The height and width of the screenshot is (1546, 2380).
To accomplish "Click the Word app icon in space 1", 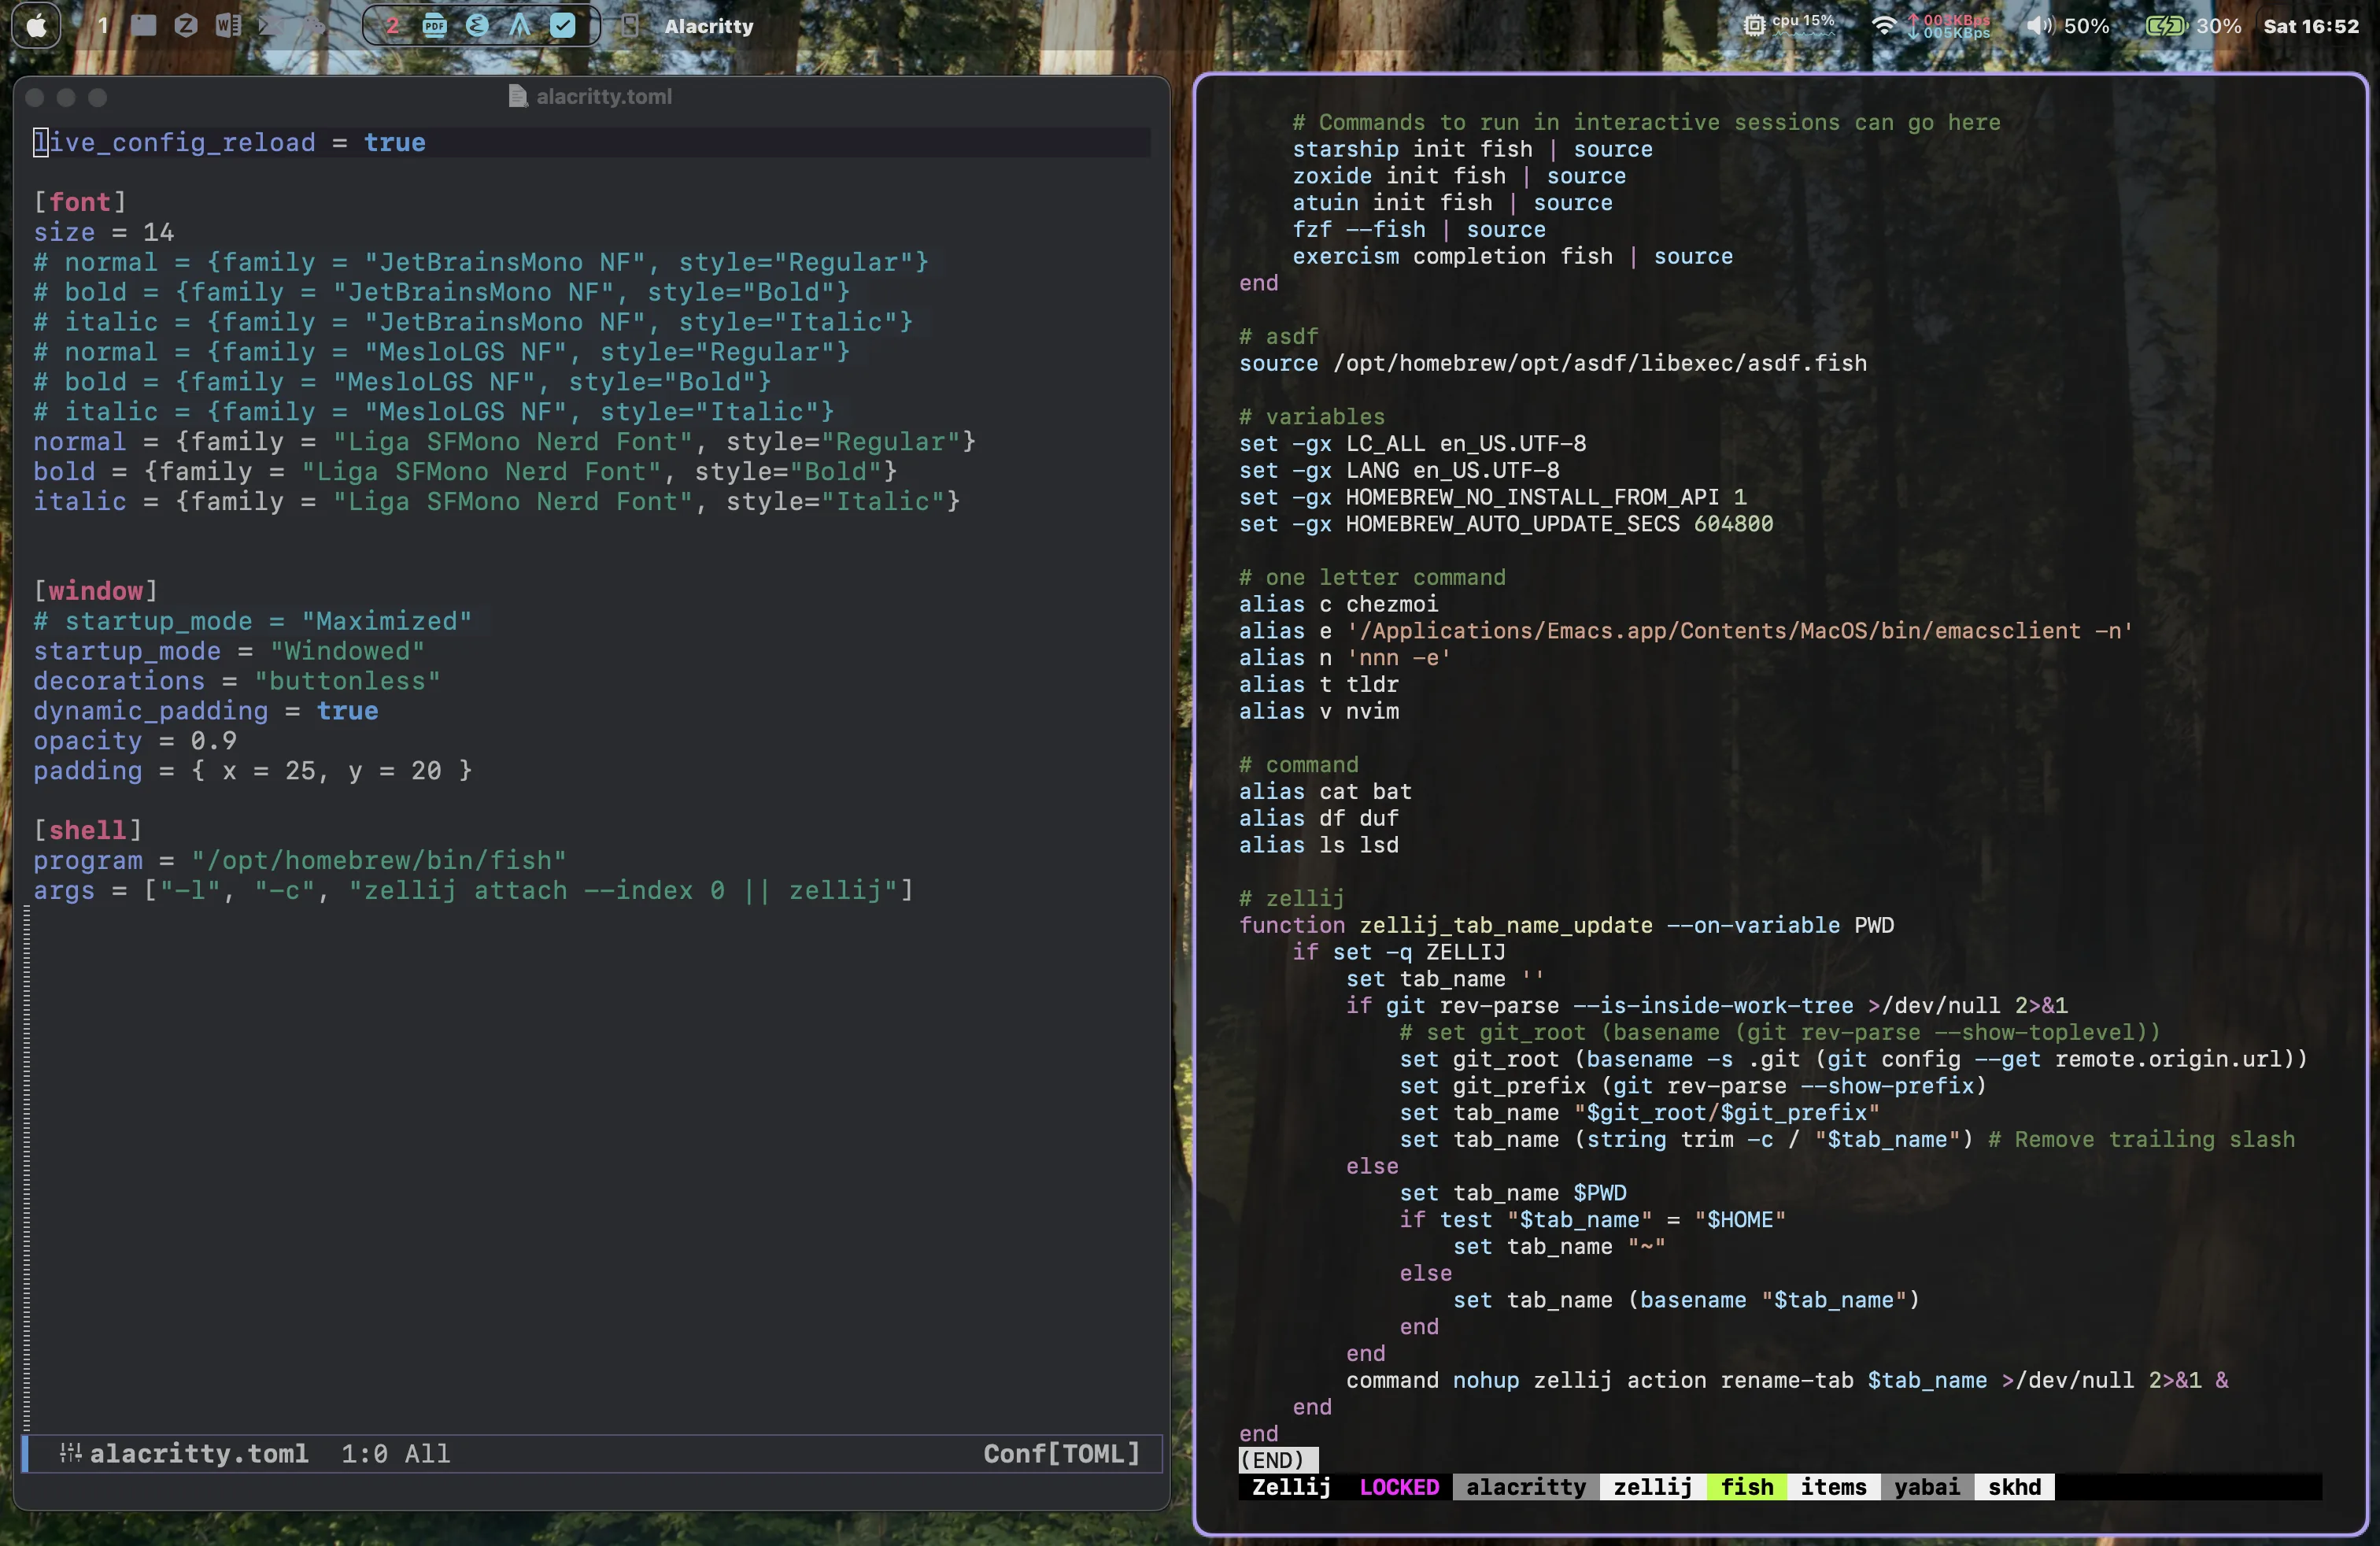I will (228, 25).
